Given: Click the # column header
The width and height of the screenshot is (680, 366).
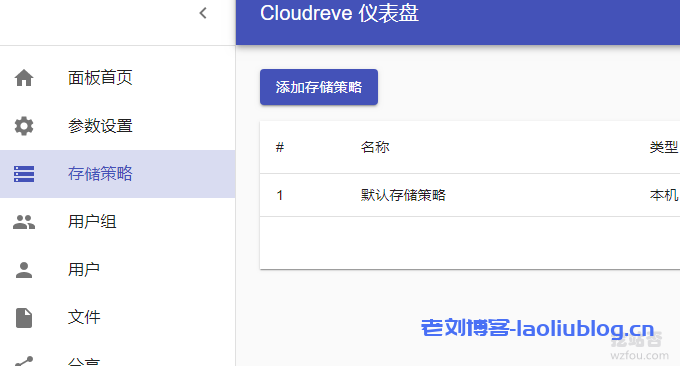Looking at the screenshot, I should (x=280, y=147).
